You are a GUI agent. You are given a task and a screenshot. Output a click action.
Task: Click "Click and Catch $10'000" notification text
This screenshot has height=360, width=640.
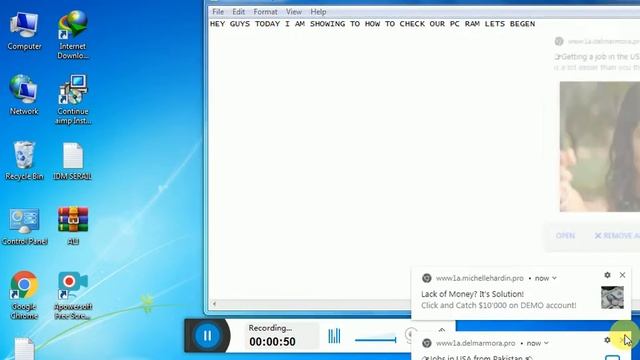click(x=499, y=305)
